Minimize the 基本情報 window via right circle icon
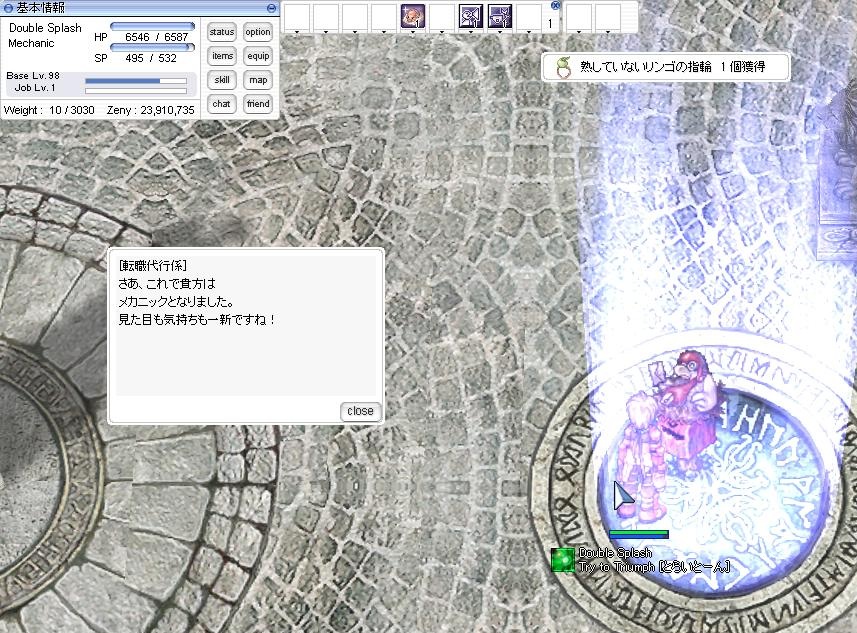The width and height of the screenshot is (857, 633). pyautogui.click(x=272, y=8)
